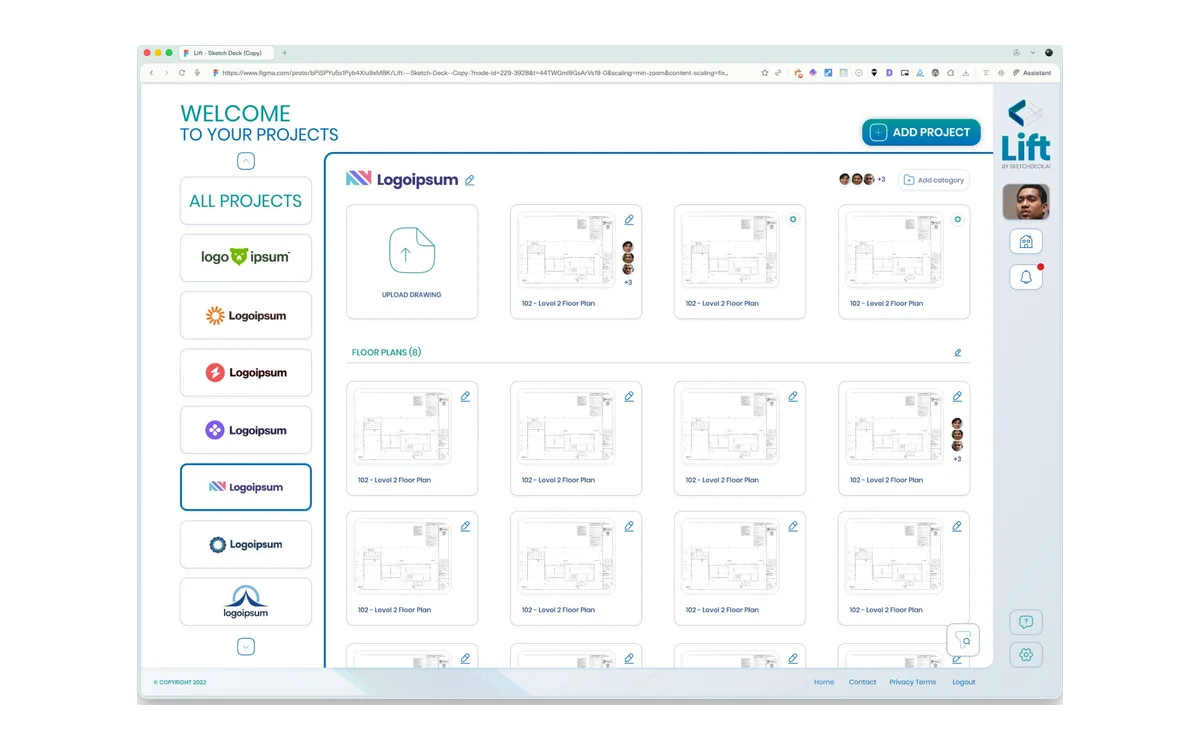Open the red lightning Logoipsum project

point(246,373)
